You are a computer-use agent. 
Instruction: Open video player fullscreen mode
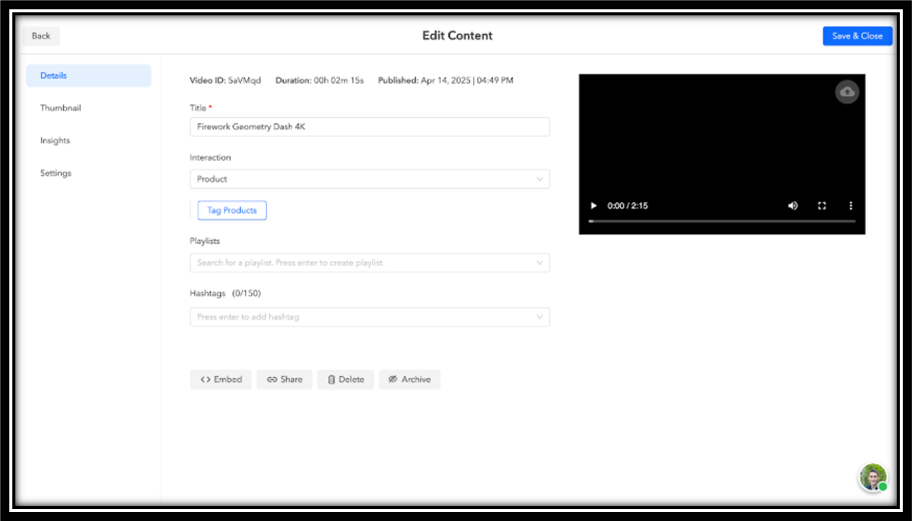[x=822, y=206]
